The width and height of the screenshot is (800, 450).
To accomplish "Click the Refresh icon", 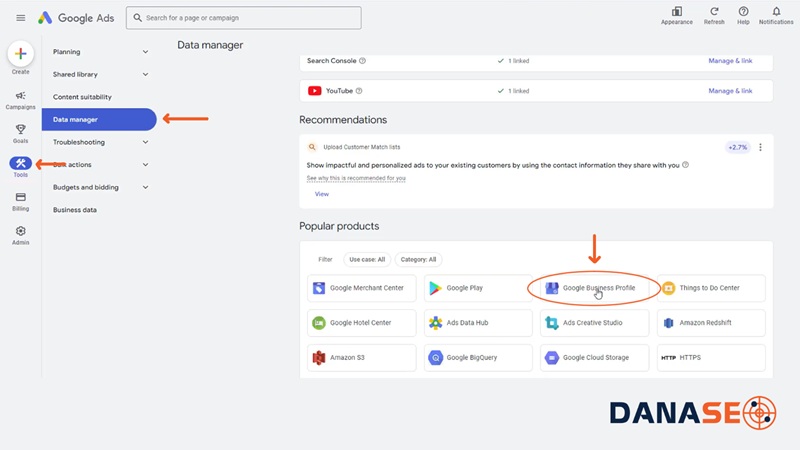I will 714,16.
